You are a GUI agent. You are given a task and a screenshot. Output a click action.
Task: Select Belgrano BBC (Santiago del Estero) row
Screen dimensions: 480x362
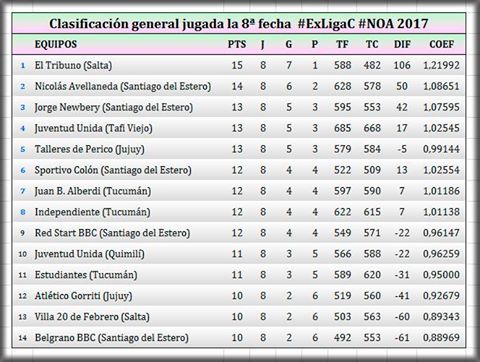tap(239, 338)
